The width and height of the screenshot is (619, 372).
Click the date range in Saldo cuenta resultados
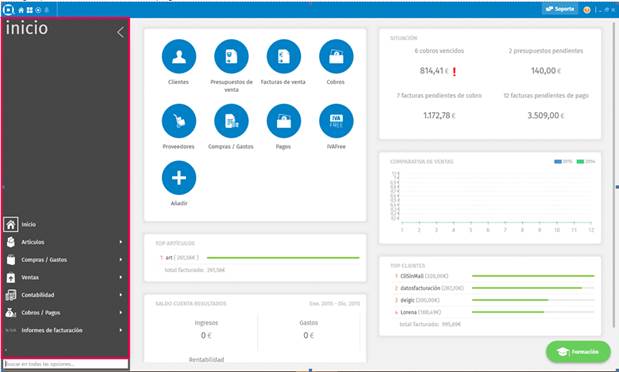[334, 304]
